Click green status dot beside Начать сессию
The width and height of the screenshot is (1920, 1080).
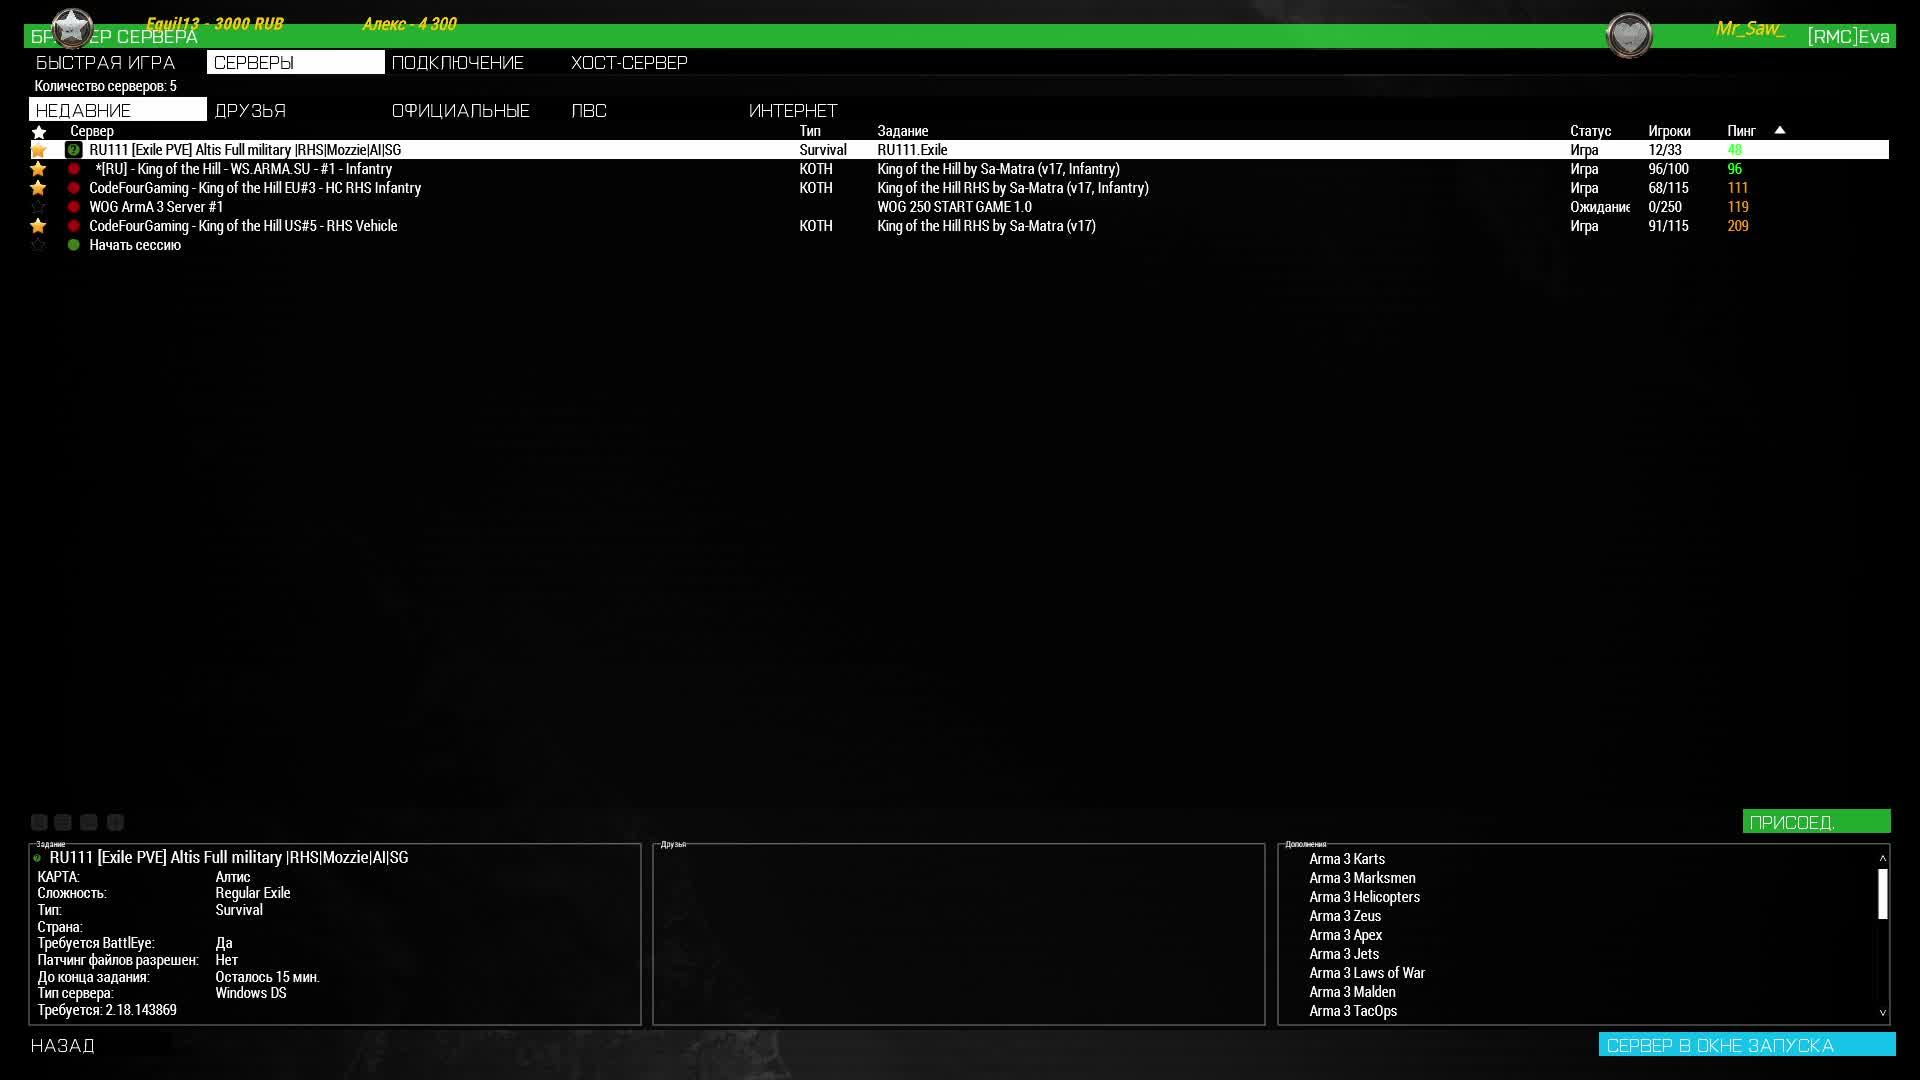(x=73, y=245)
